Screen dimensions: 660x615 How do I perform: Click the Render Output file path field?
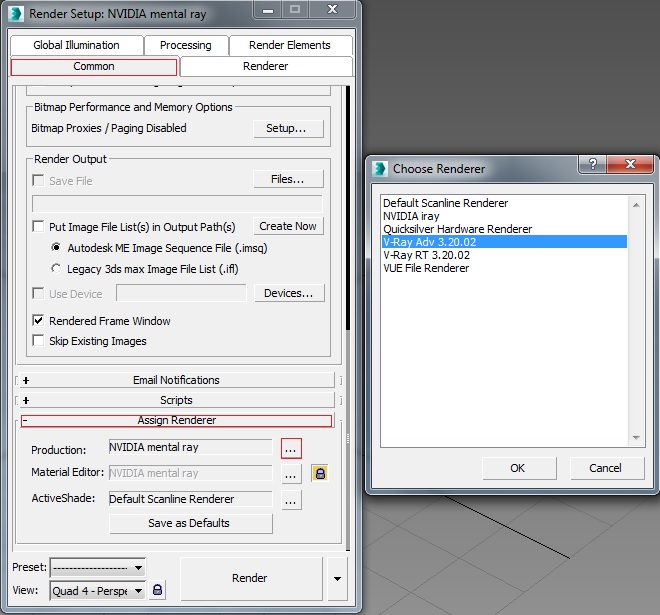[x=177, y=204]
